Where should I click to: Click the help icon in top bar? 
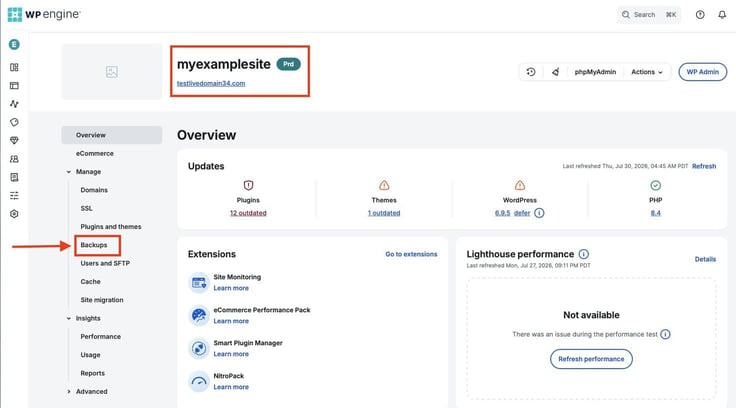click(700, 15)
